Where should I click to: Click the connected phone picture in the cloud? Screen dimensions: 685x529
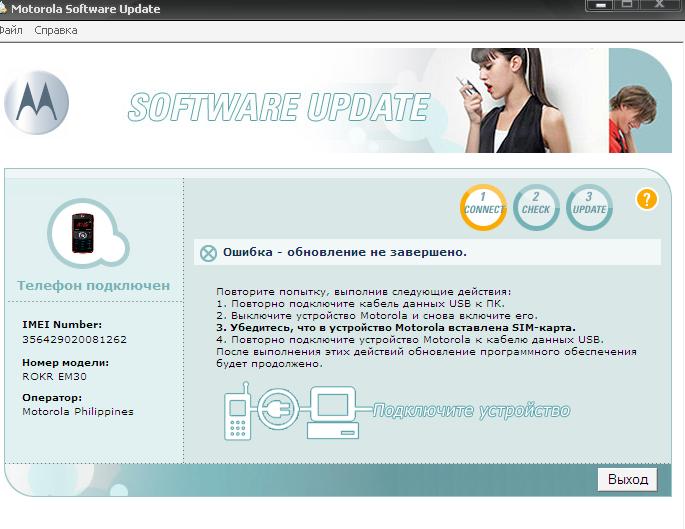coord(83,233)
